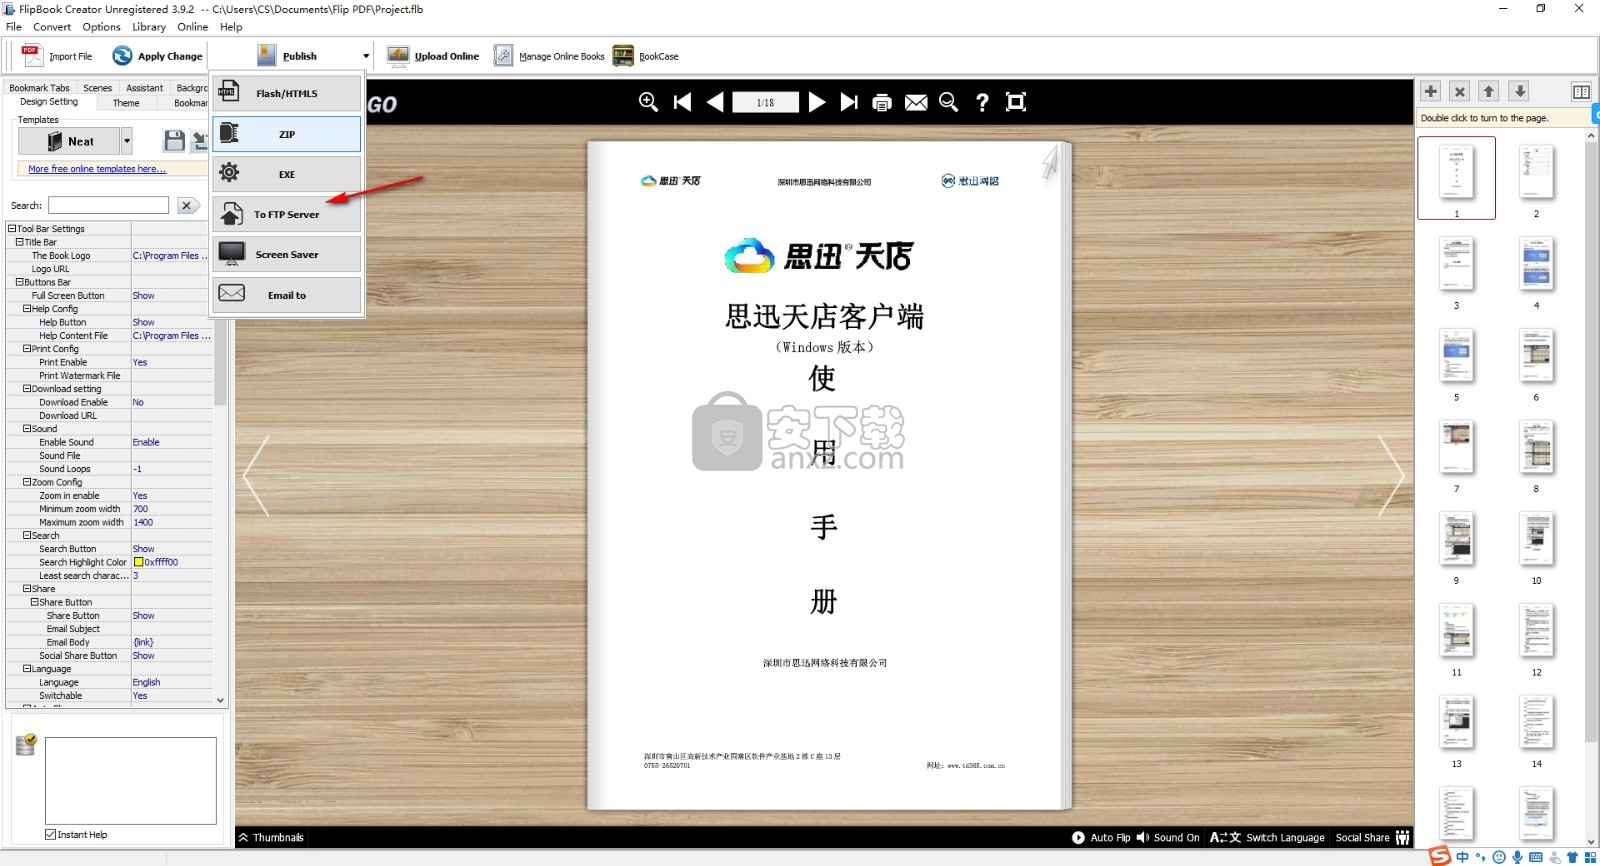
Task: Collapse the Title Bar tree node
Action: pos(19,242)
